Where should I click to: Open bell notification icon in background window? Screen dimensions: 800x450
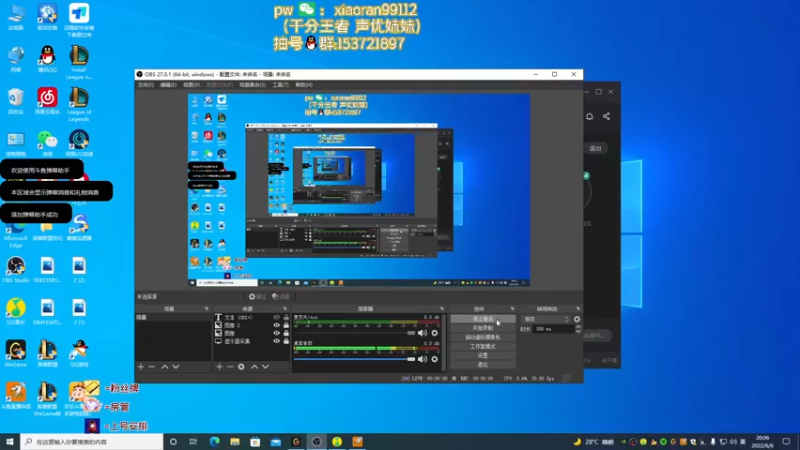pos(589,116)
